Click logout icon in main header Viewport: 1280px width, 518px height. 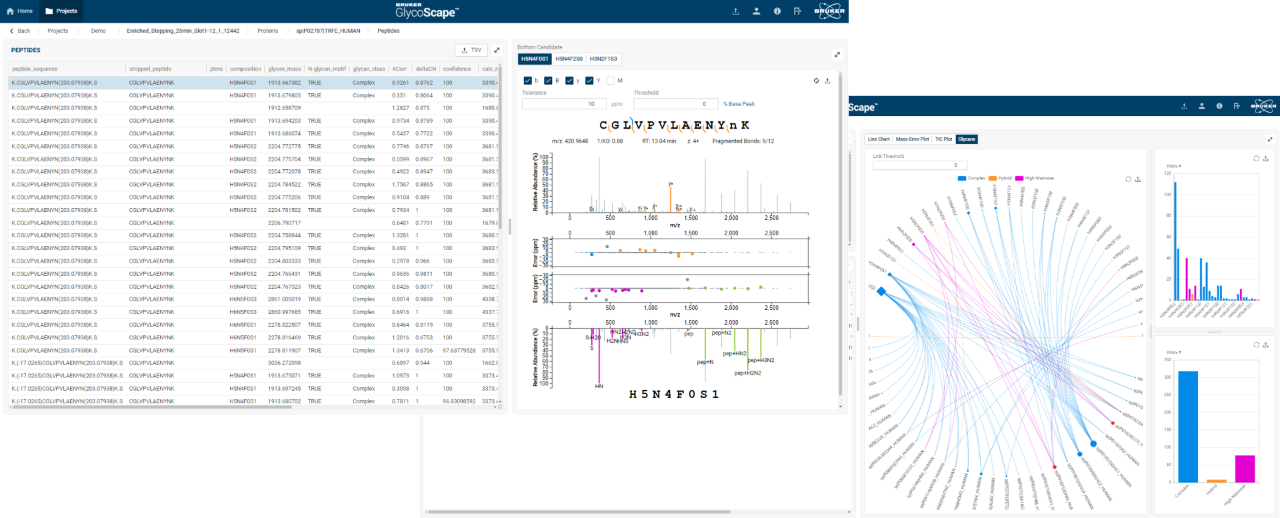797,11
